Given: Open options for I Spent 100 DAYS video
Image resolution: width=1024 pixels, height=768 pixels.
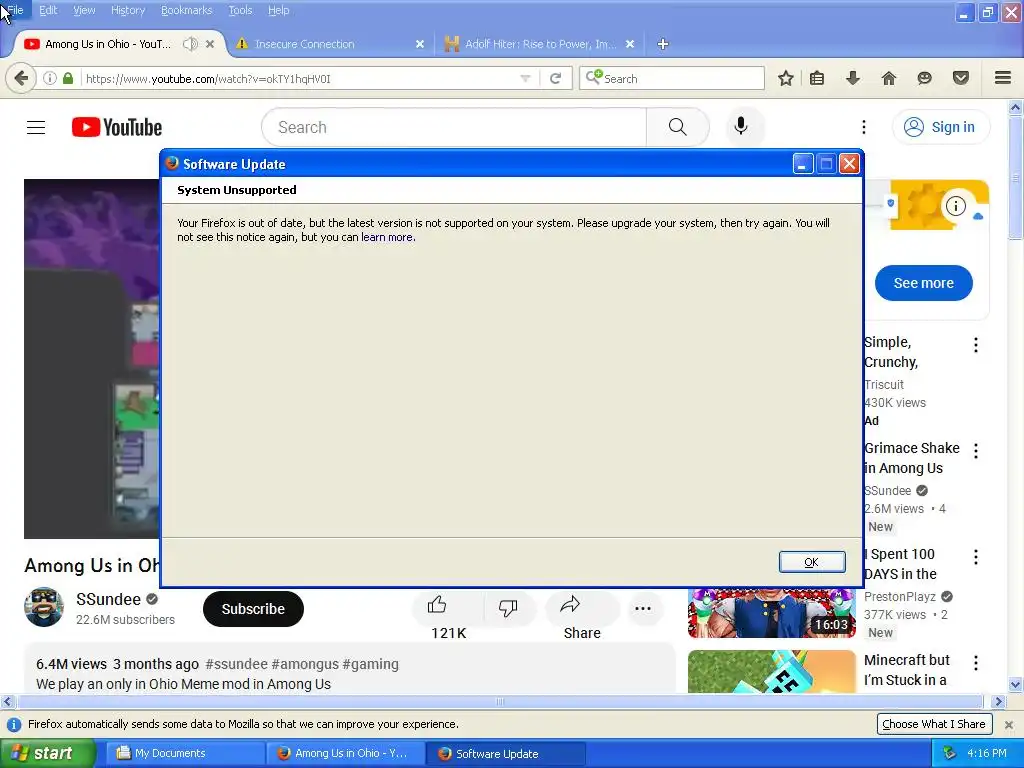Looking at the screenshot, I should 976,557.
